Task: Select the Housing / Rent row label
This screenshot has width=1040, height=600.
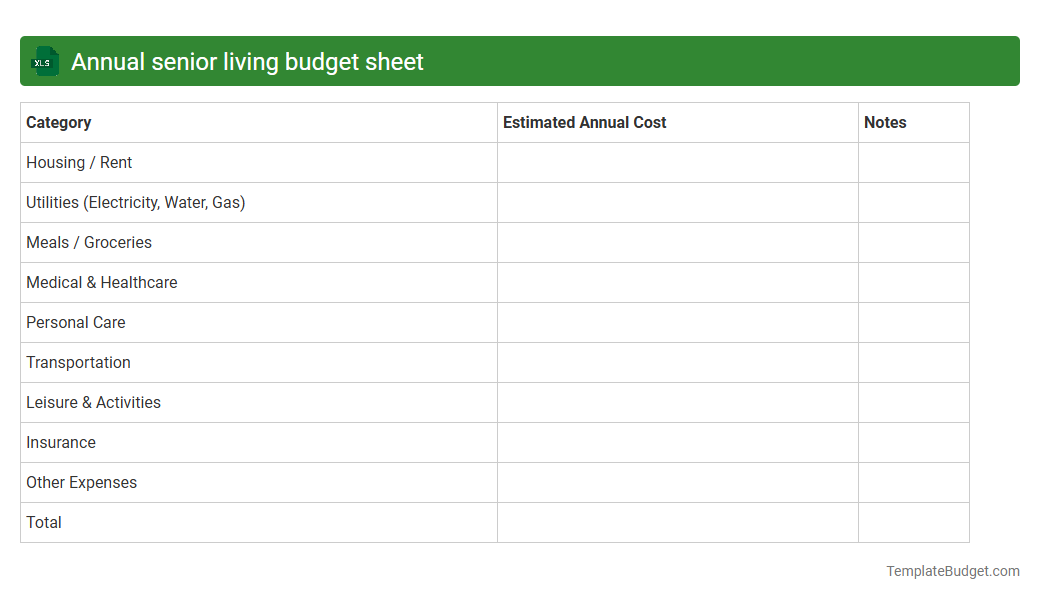Action: (79, 162)
